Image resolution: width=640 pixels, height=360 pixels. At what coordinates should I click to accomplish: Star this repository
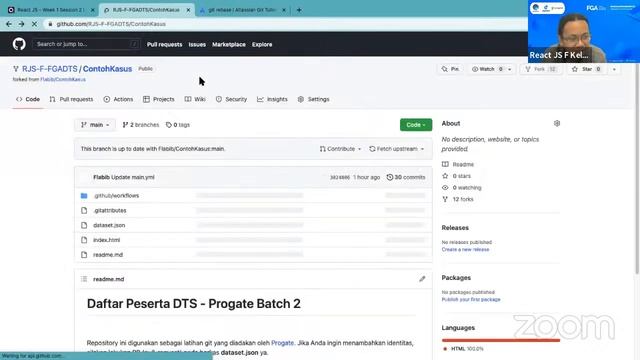tap(587, 69)
